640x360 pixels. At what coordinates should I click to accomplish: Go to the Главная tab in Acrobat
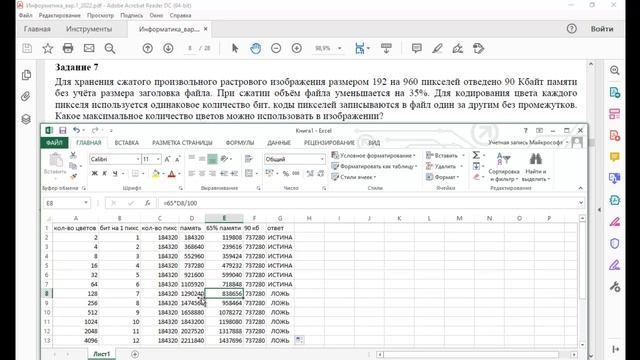37,29
